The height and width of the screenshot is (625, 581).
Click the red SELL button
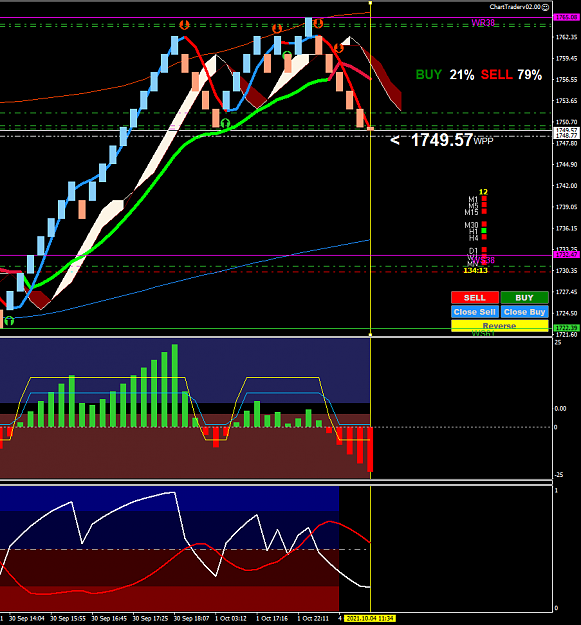[475, 297]
